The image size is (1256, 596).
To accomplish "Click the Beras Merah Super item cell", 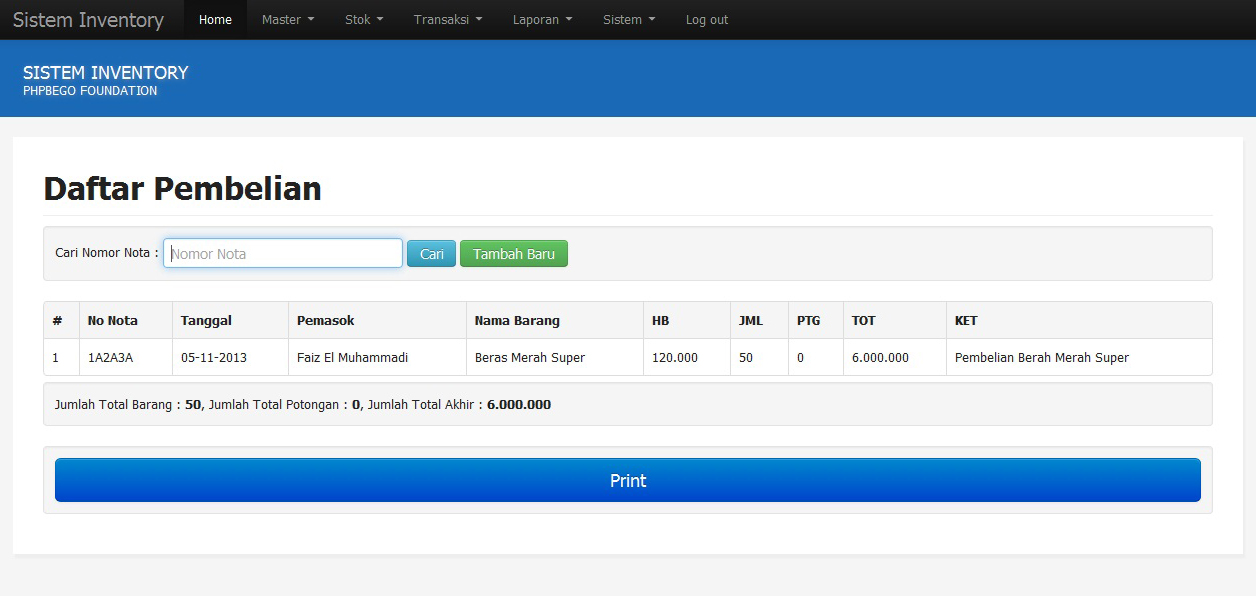I will pos(530,358).
